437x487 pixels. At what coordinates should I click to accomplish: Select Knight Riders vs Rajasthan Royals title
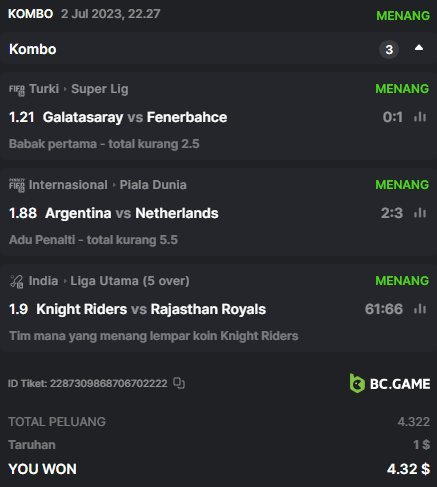pos(151,309)
